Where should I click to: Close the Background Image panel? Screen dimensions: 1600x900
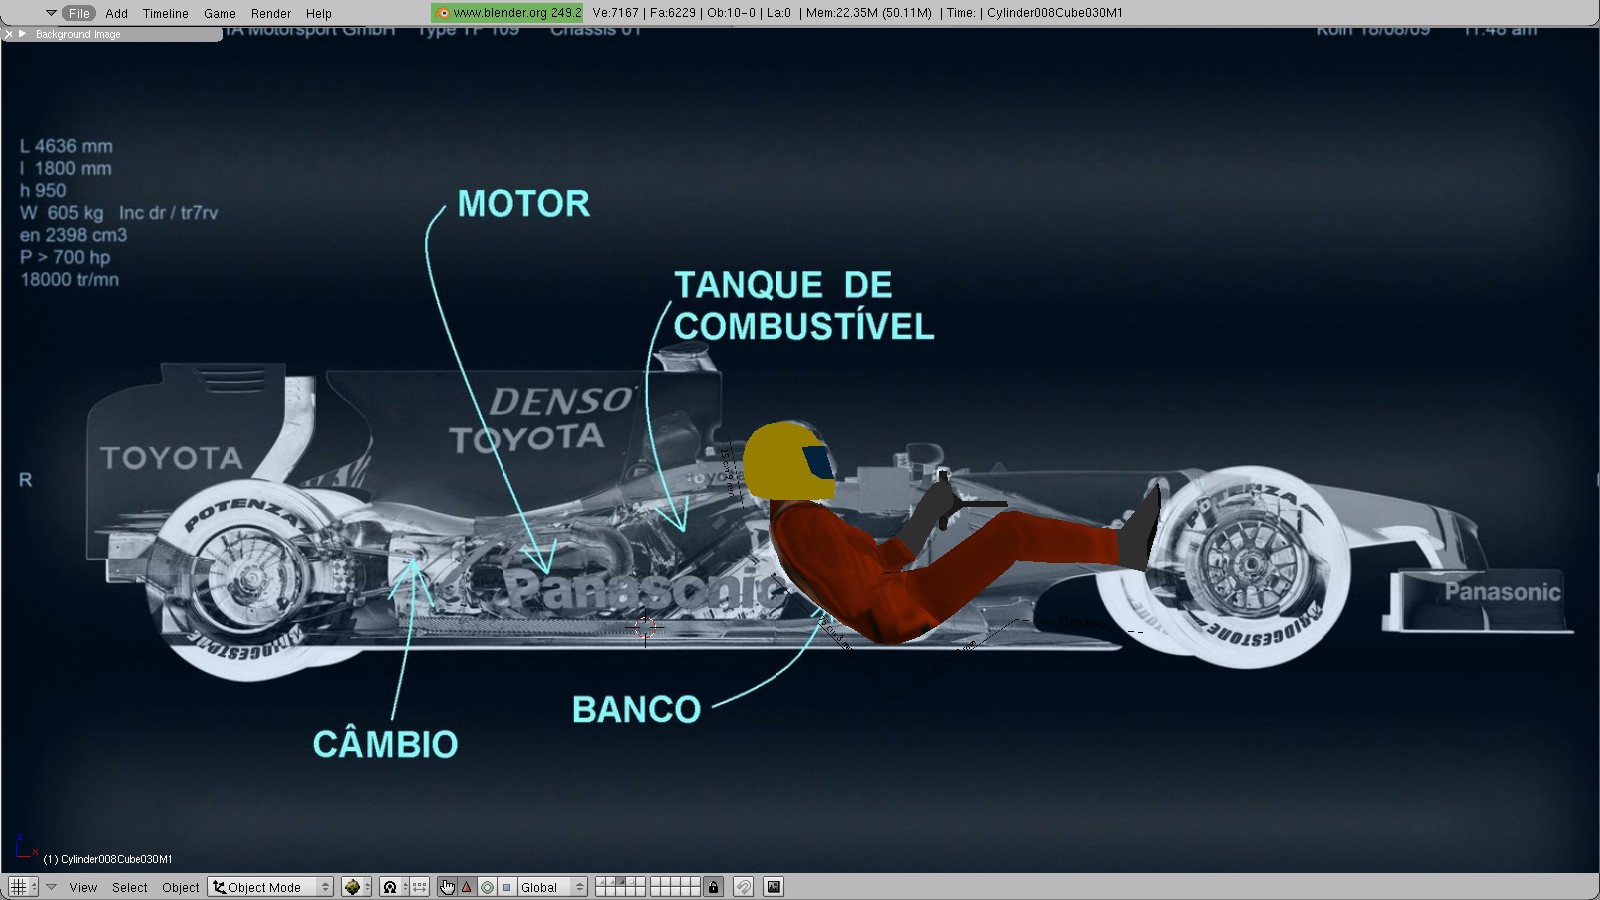(x=9, y=34)
